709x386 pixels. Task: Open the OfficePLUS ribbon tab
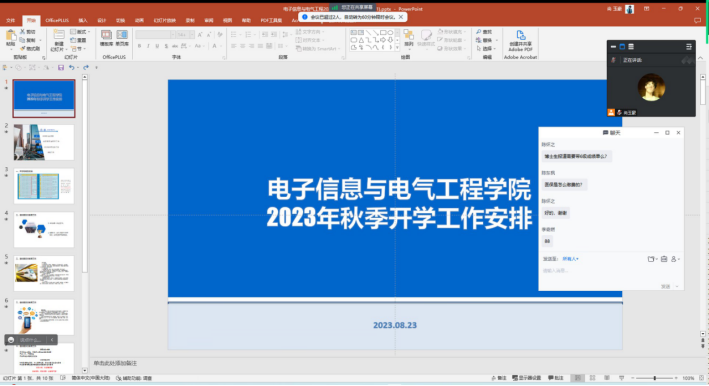(57, 20)
